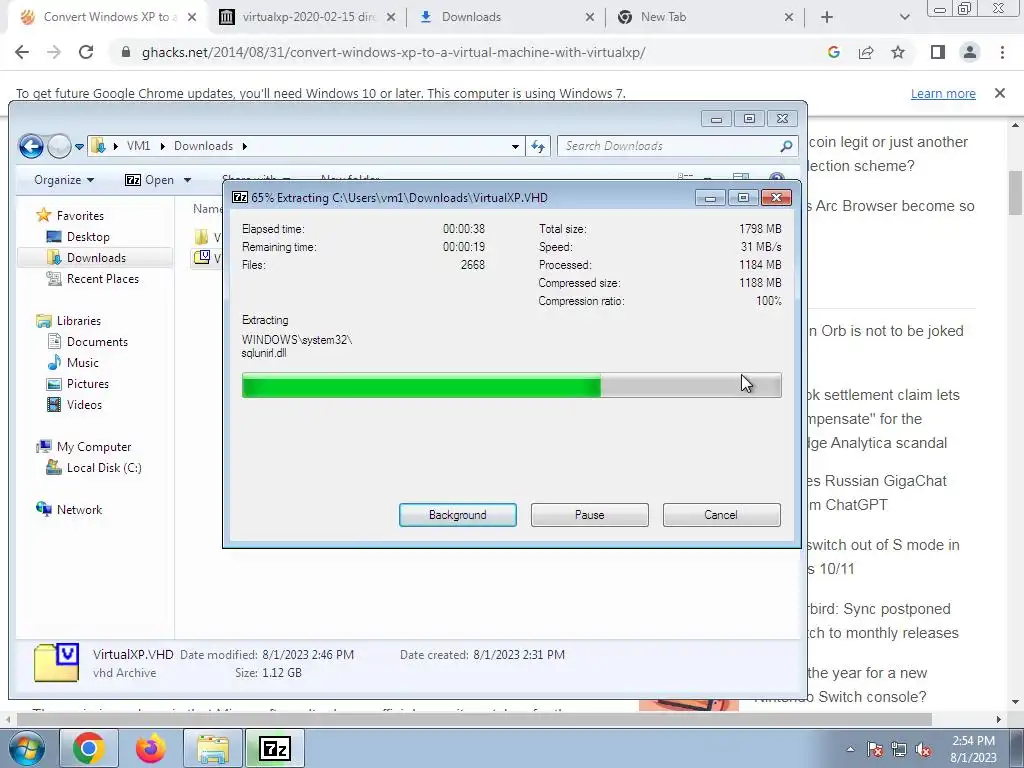The image size is (1024, 768).
Task: Click the 7-Zip taskbar icon
Action: (x=274, y=748)
